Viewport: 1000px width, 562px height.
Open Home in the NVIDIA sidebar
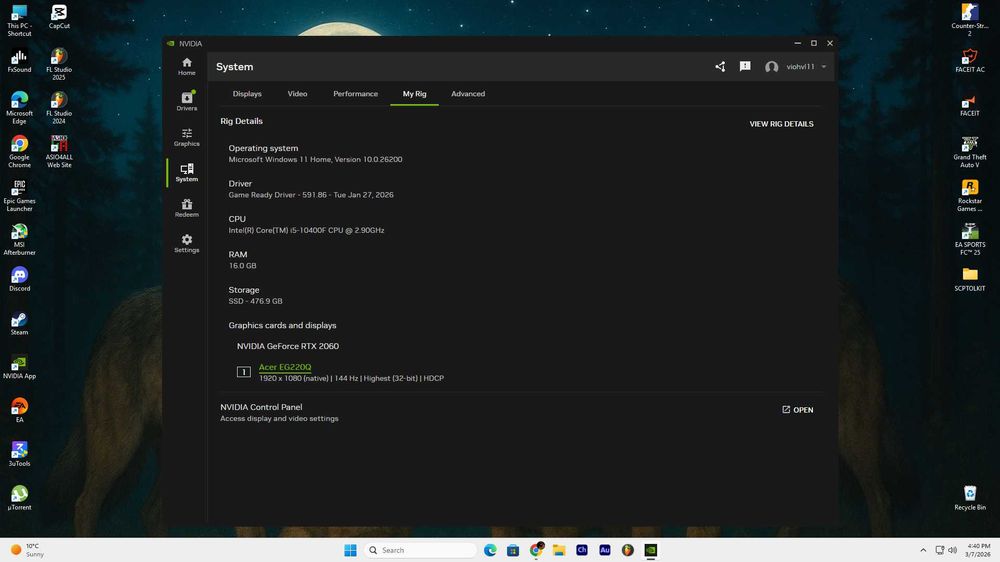[x=186, y=66]
